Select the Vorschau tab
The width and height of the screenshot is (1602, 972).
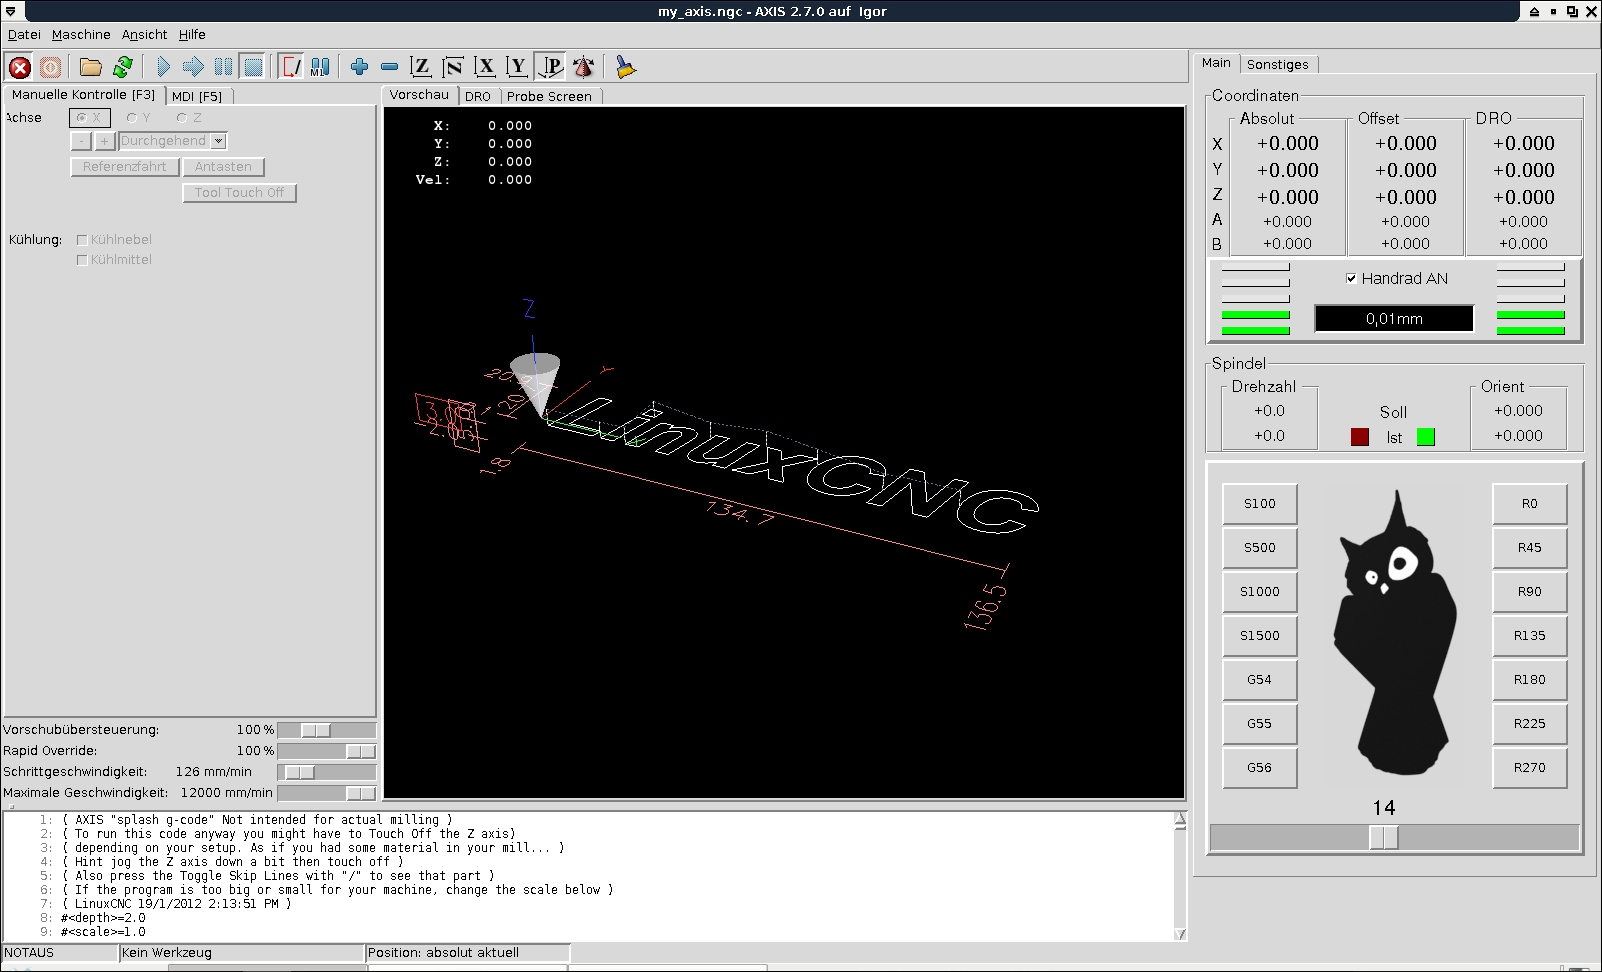point(419,94)
